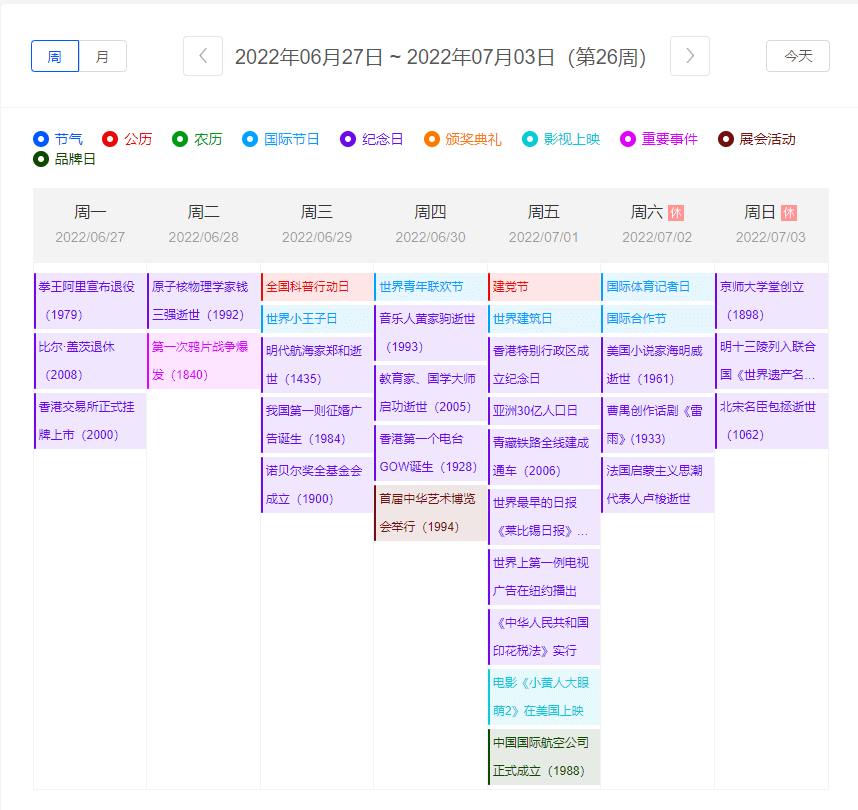Toggle the 重要事件 magenta filter circle
858x810 pixels.
point(628,139)
